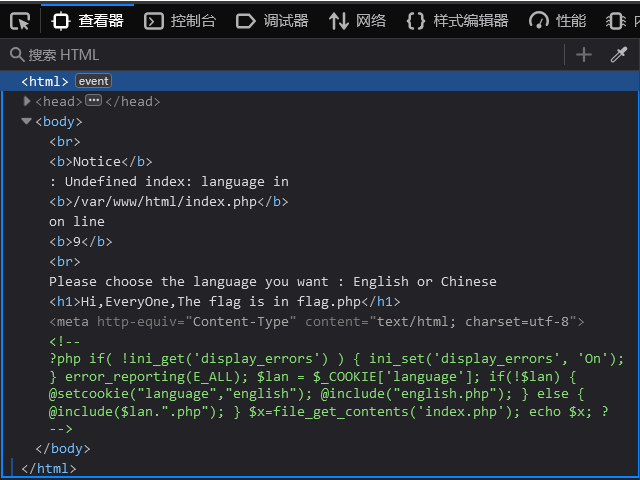Viewport: 640px width, 480px height.
Task: Open the 调试器 debugger tab
Action: pyautogui.click(x=272, y=21)
